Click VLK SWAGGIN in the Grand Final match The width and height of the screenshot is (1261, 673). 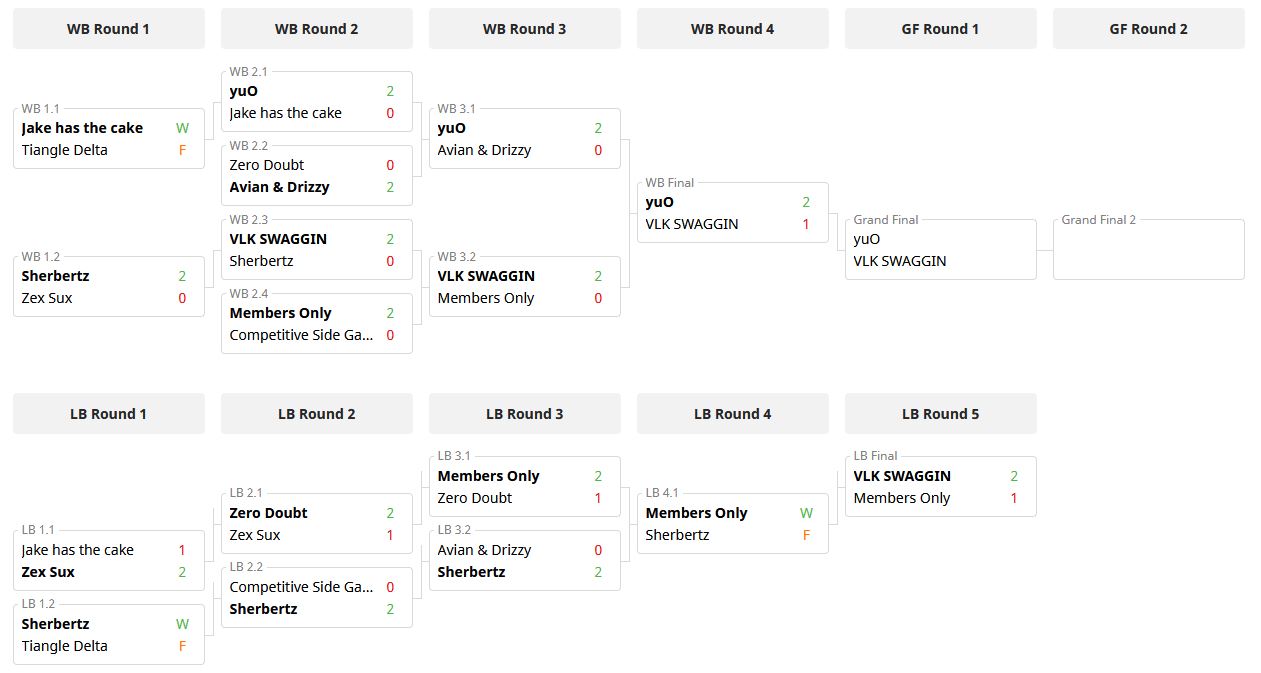coord(899,261)
